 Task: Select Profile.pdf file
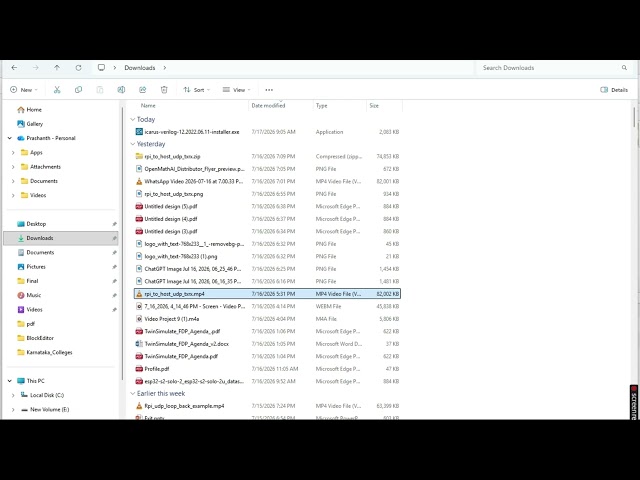pyautogui.click(x=267, y=369)
